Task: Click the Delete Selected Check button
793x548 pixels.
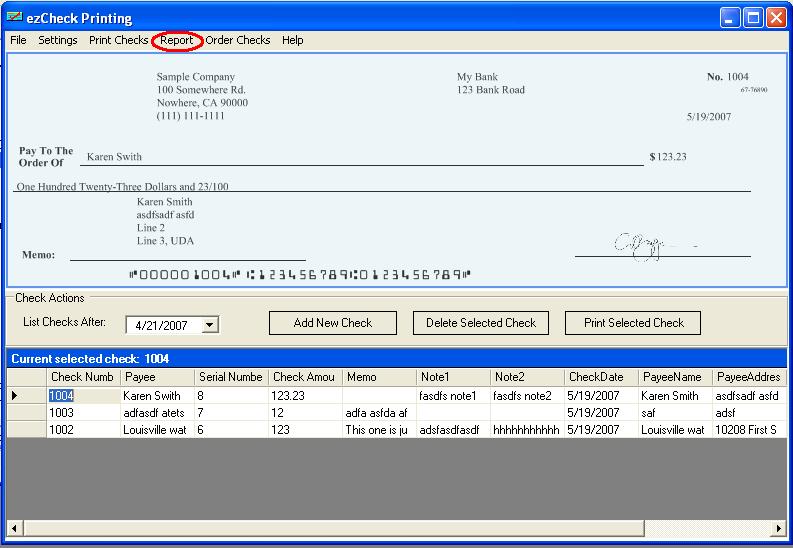Action: (x=481, y=323)
